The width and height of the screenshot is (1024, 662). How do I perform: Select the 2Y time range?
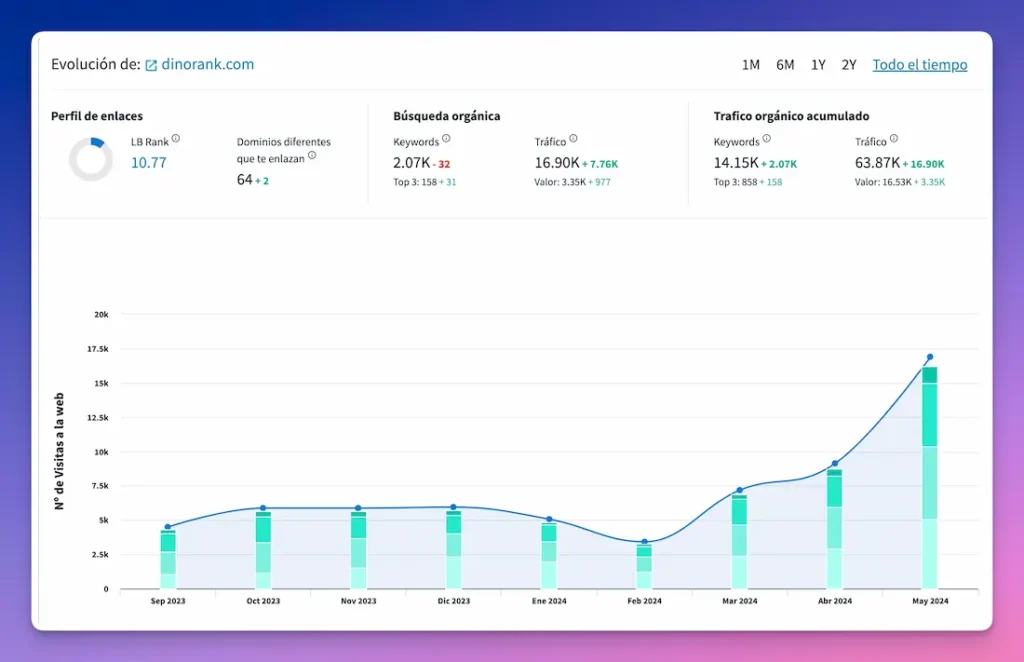(x=849, y=65)
